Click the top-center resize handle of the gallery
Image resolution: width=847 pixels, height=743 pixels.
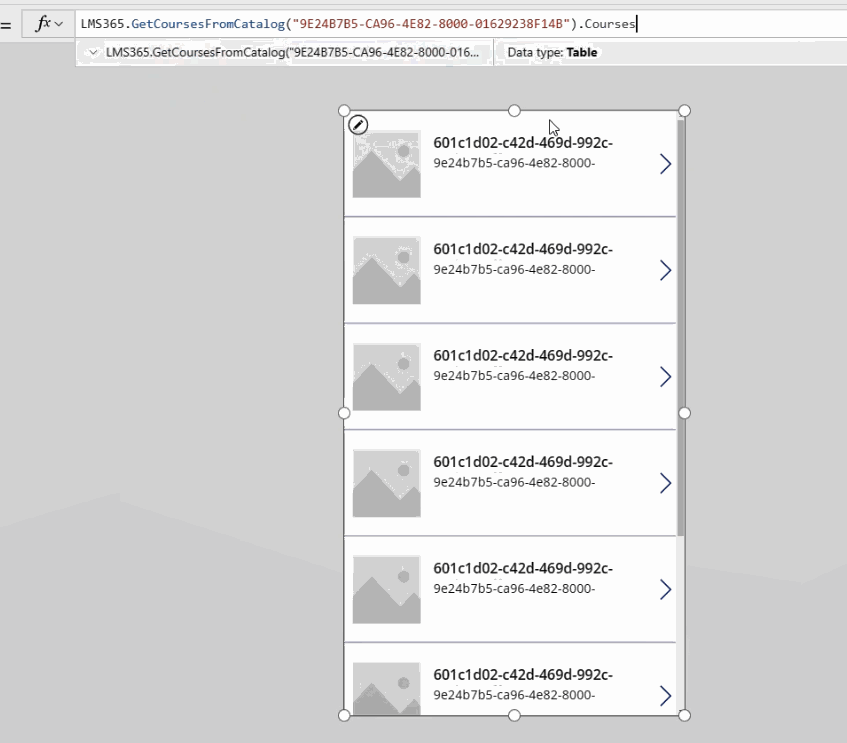pyautogui.click(x=514, y=111)
